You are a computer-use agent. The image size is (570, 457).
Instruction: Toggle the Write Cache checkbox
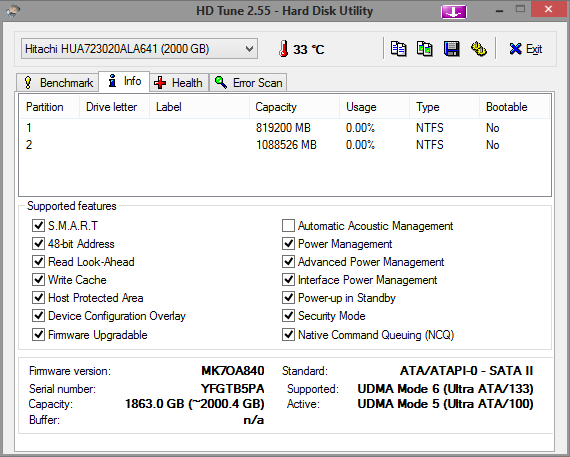tap(38, 280)
